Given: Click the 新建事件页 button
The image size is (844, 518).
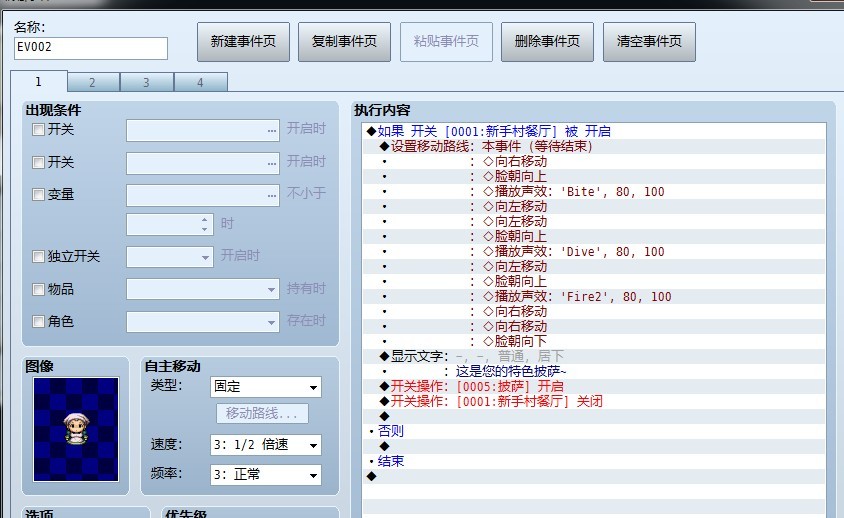Looking at the screenshot, I should 243,41.
